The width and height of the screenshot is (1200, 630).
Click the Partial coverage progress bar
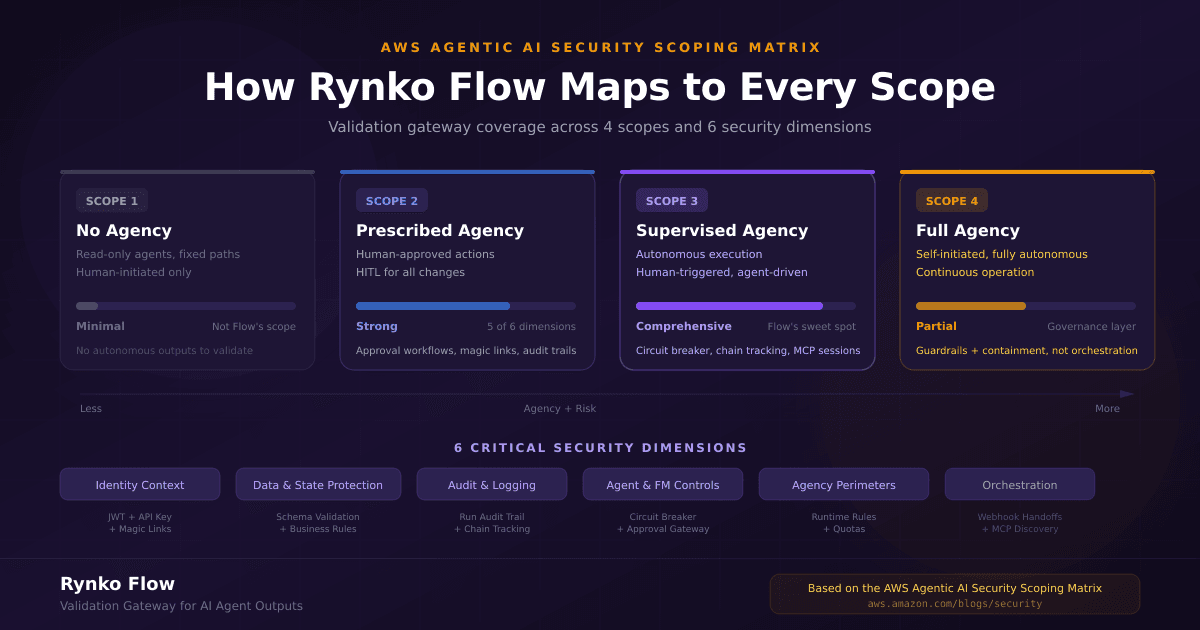click(1027, 305)
